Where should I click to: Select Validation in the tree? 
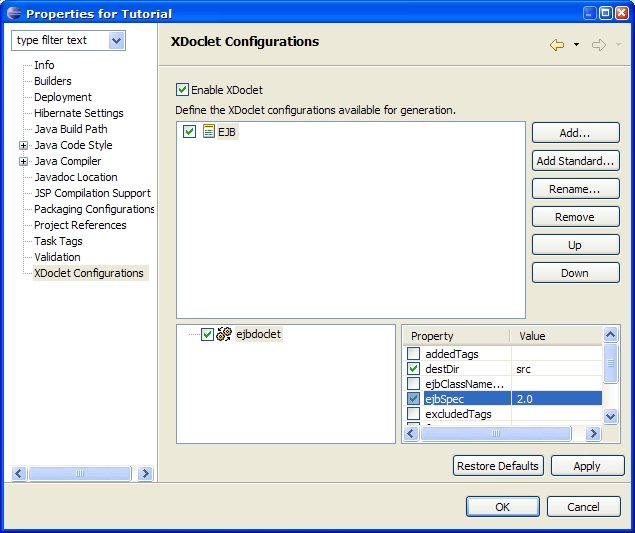[57, 257]
